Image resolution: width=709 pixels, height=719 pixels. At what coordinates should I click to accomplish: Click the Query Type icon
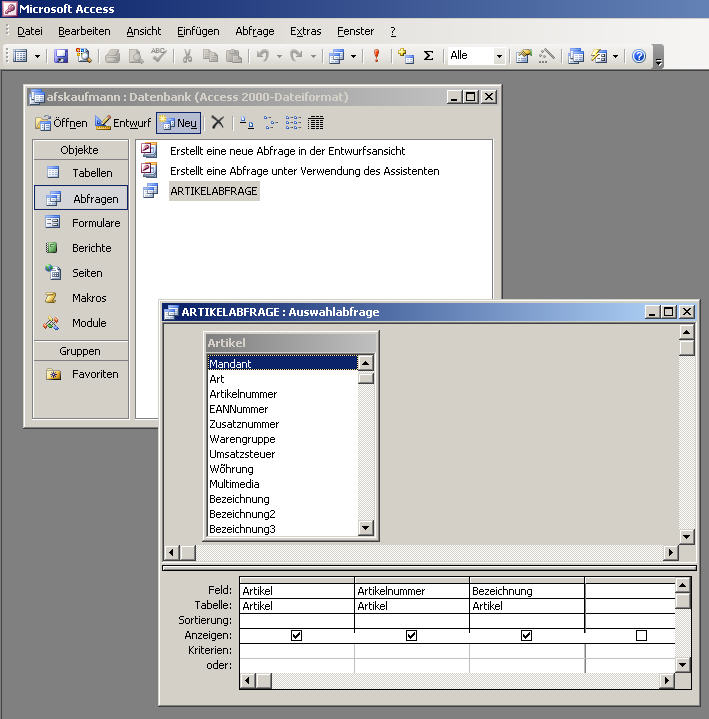337,56
